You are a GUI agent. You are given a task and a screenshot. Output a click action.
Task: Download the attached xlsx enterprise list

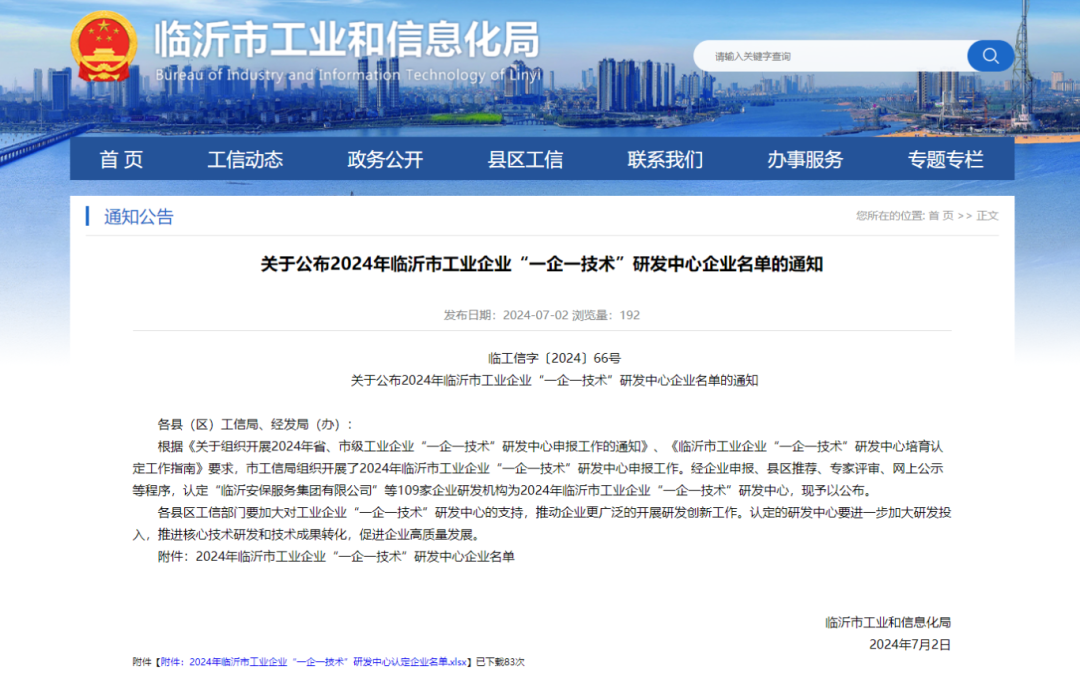[313, 662]
